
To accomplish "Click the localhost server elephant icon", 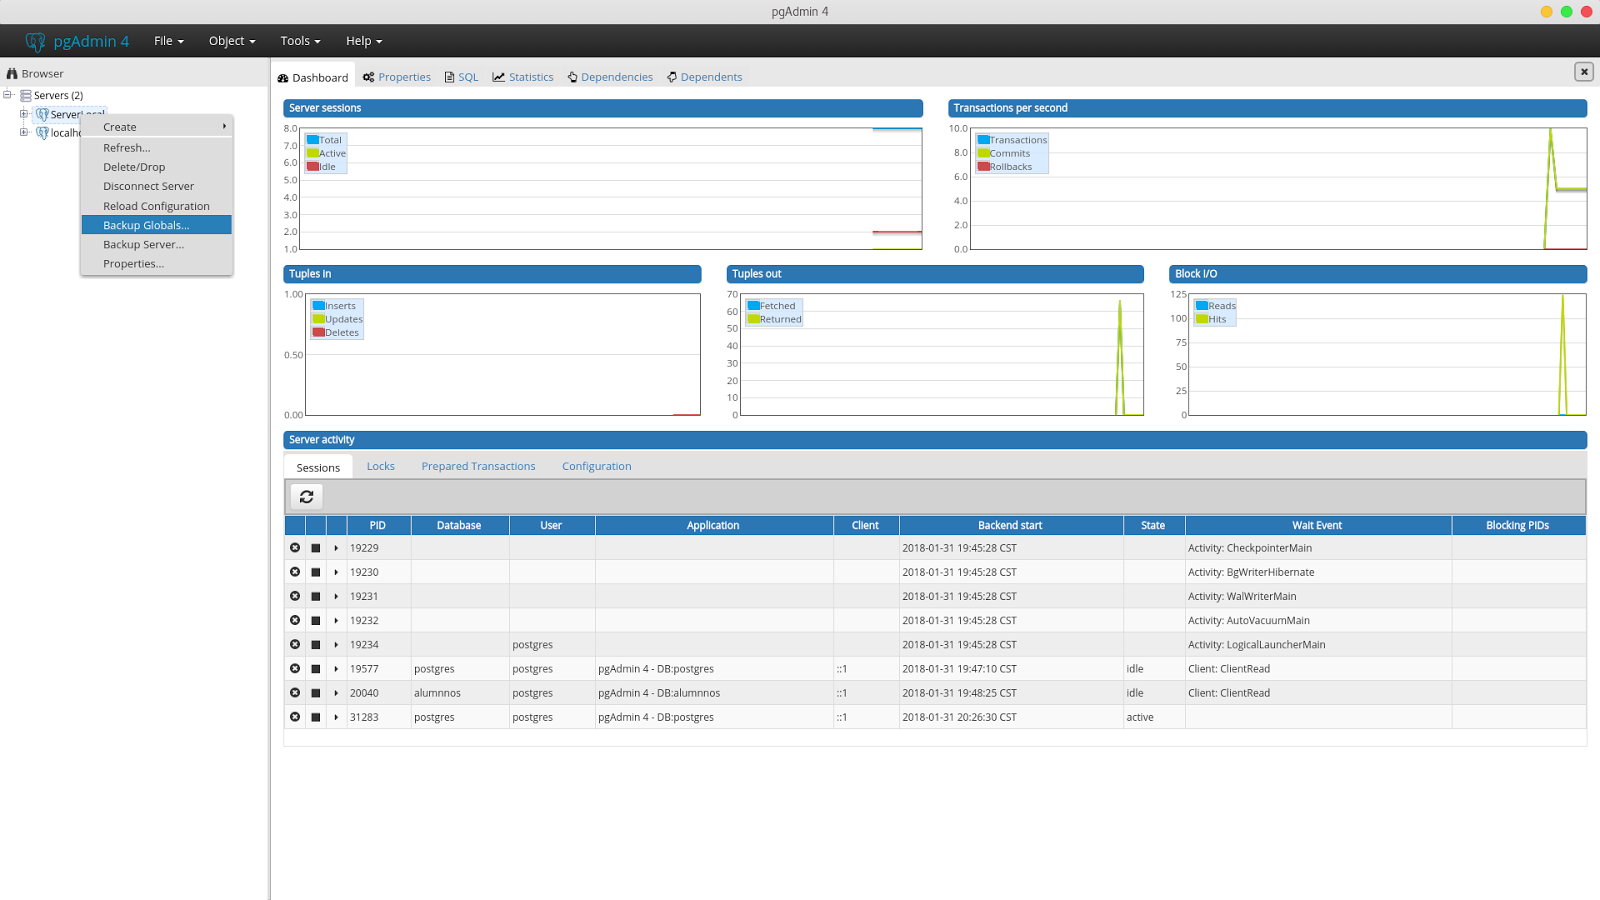I will coord(42,133).
